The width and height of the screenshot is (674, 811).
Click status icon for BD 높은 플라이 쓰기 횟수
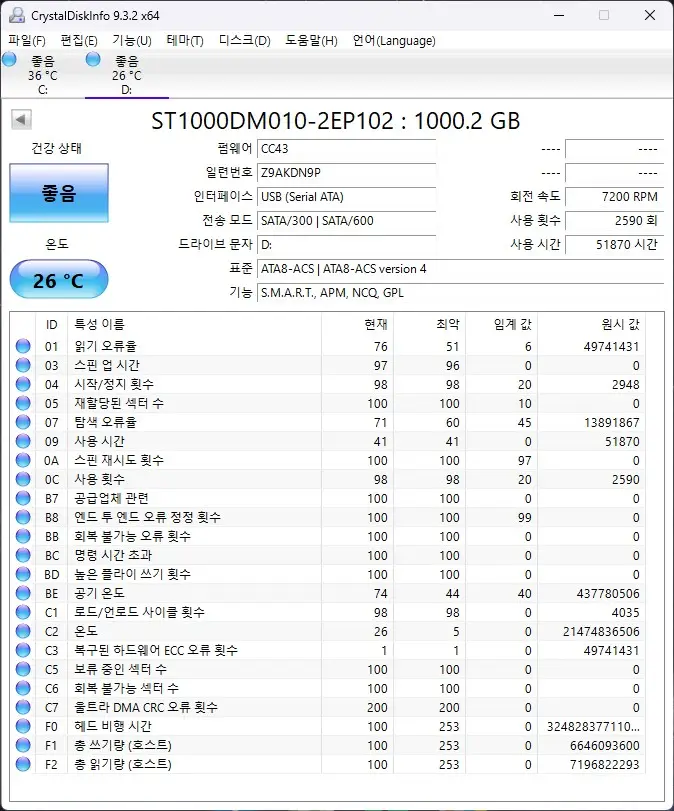click(x=23, y=574)
